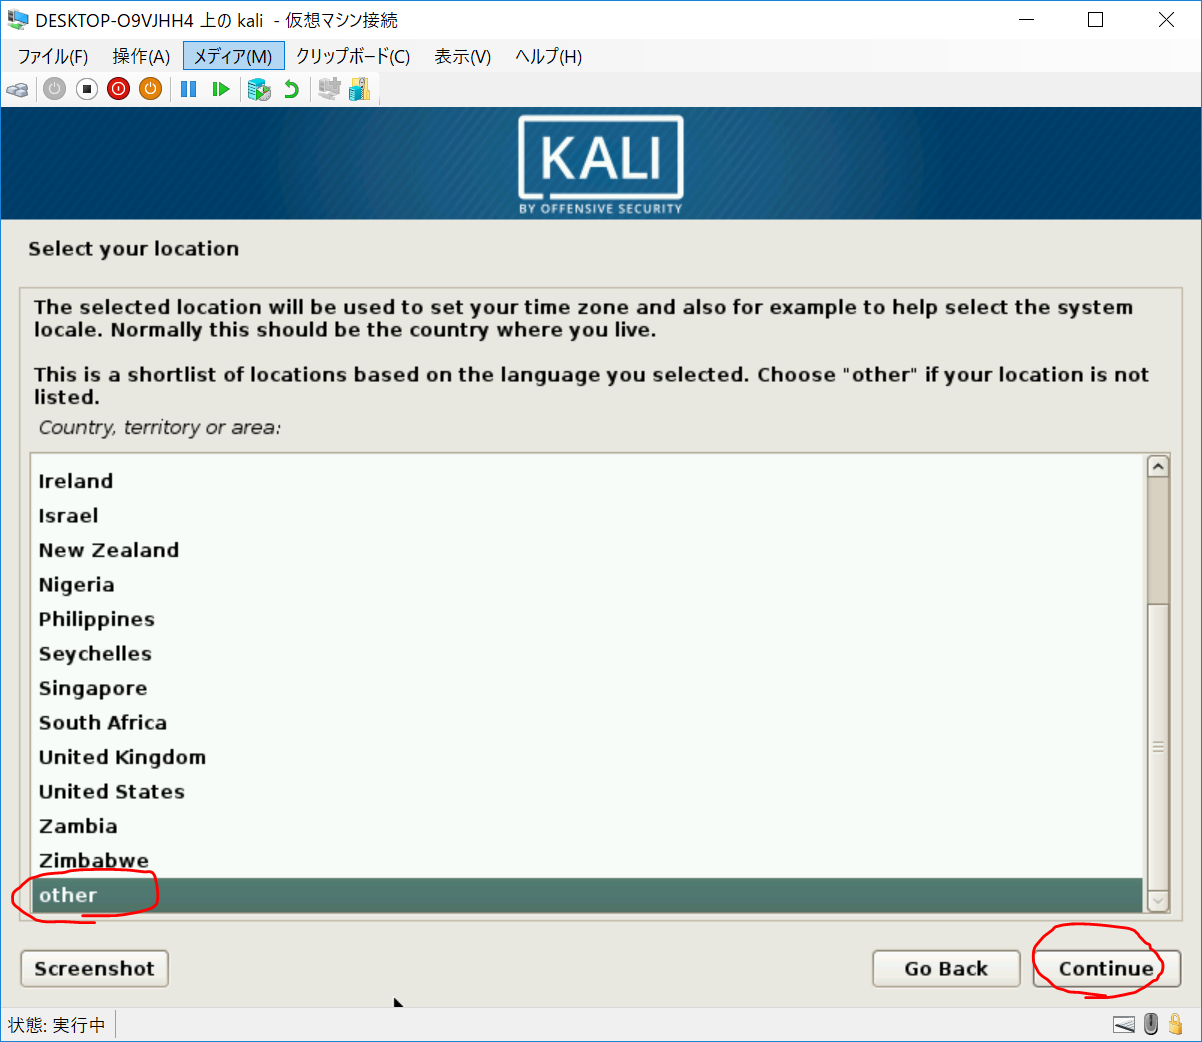Pause the virtual machine with blue pause icon
This screenshot has width=1202, height=1042.
click(x=188, y=89)
